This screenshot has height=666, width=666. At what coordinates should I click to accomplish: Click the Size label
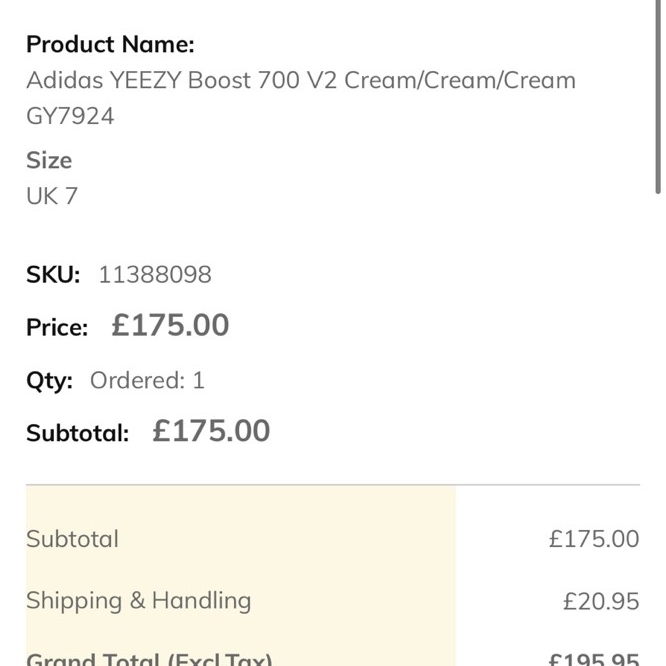pos(49,160)
